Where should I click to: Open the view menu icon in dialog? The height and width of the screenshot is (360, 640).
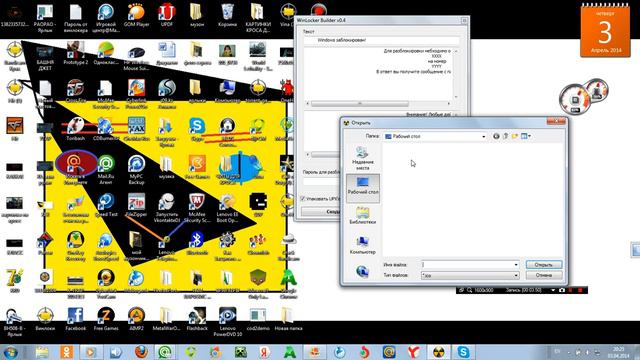526,136
